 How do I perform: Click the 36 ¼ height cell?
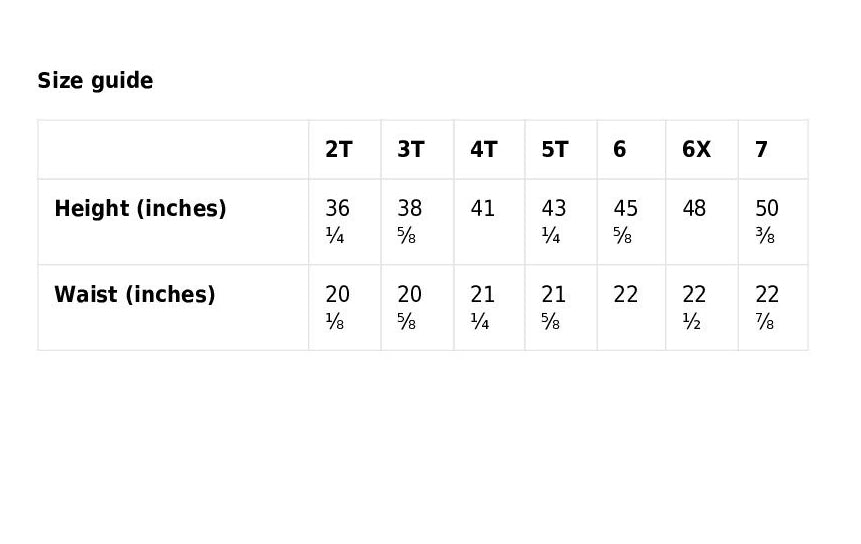[338, 221]
